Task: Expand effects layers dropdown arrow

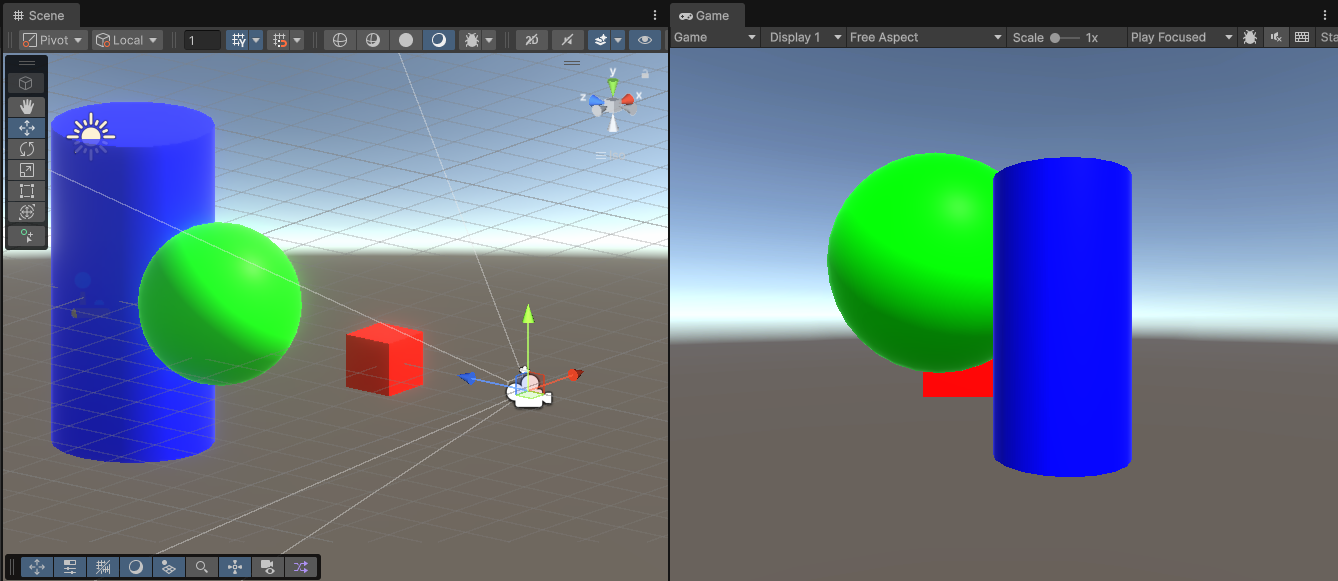Action: pyautogui.click(x=618, y=40)
